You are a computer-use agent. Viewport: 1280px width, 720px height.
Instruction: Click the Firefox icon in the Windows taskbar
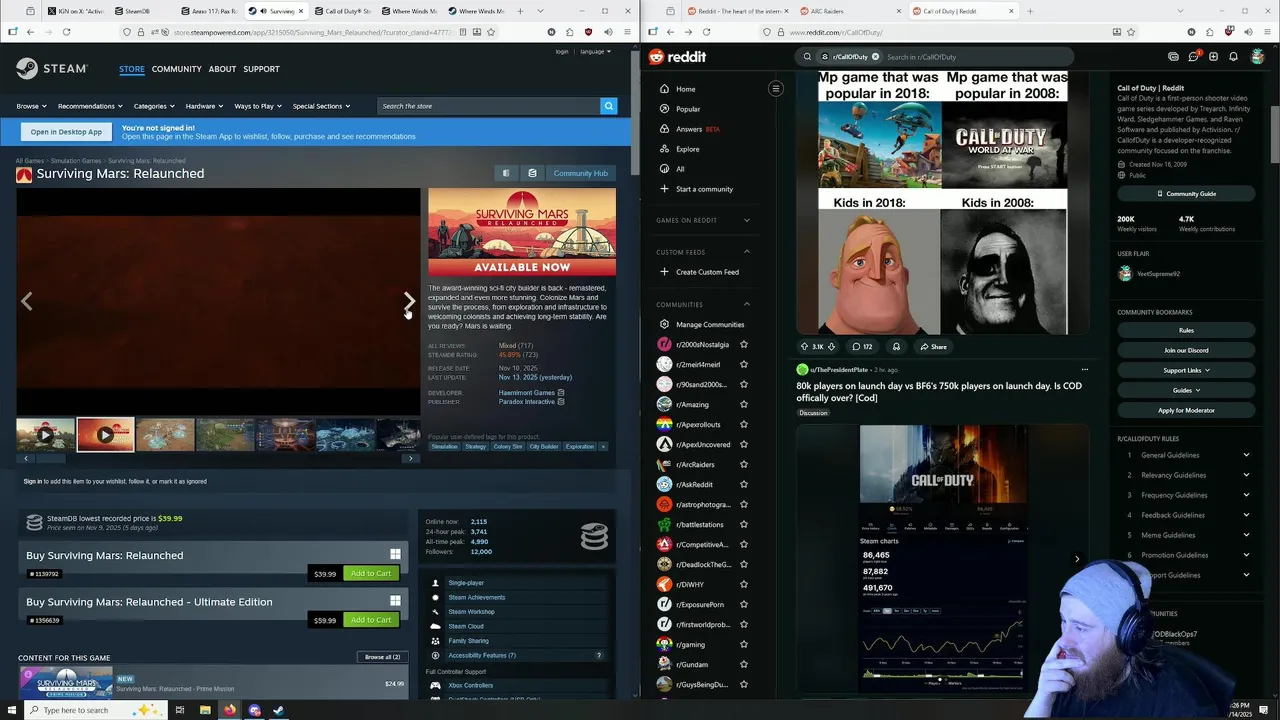pos(230,710)
